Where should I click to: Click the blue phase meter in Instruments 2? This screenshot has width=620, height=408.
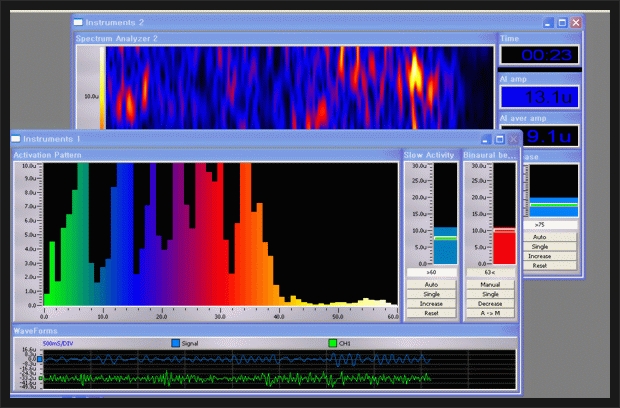coord(554,191)
